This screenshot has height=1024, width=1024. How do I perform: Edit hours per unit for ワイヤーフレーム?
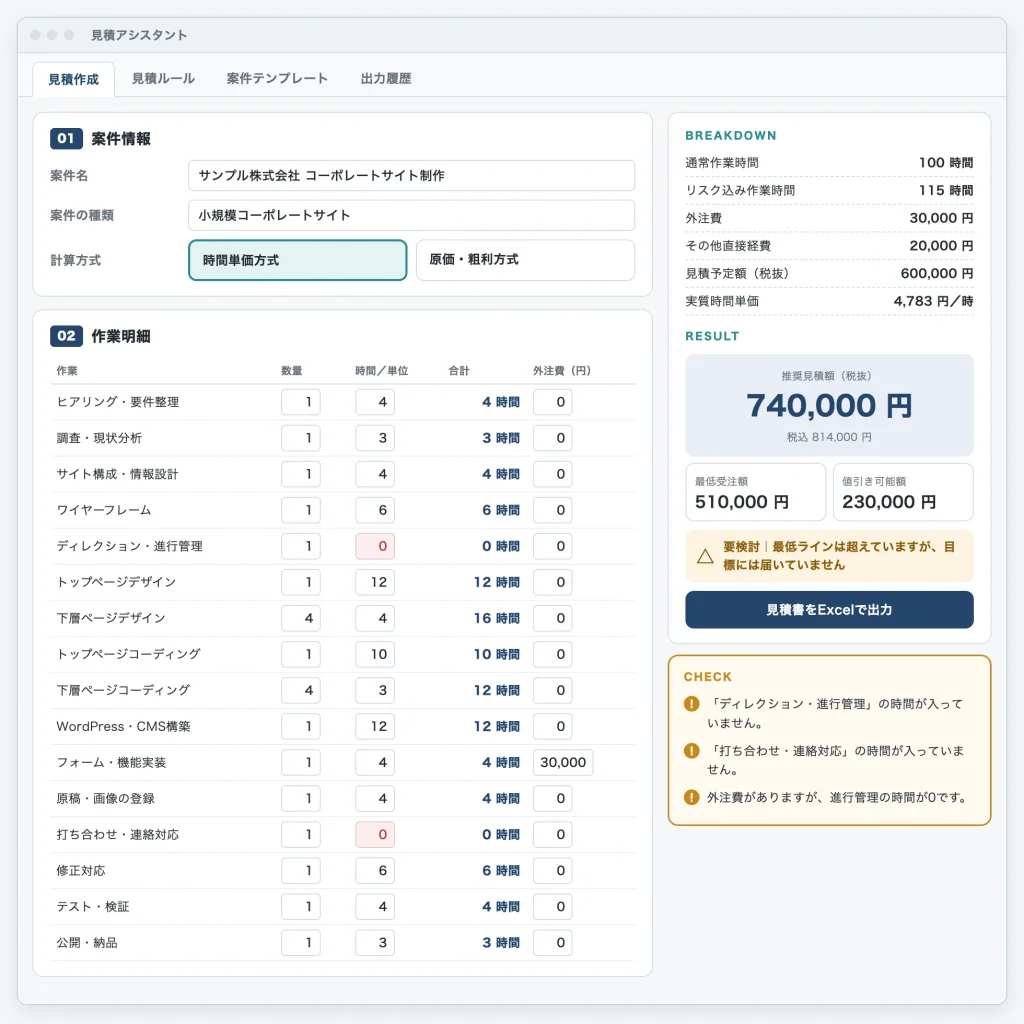coord(375,510)
